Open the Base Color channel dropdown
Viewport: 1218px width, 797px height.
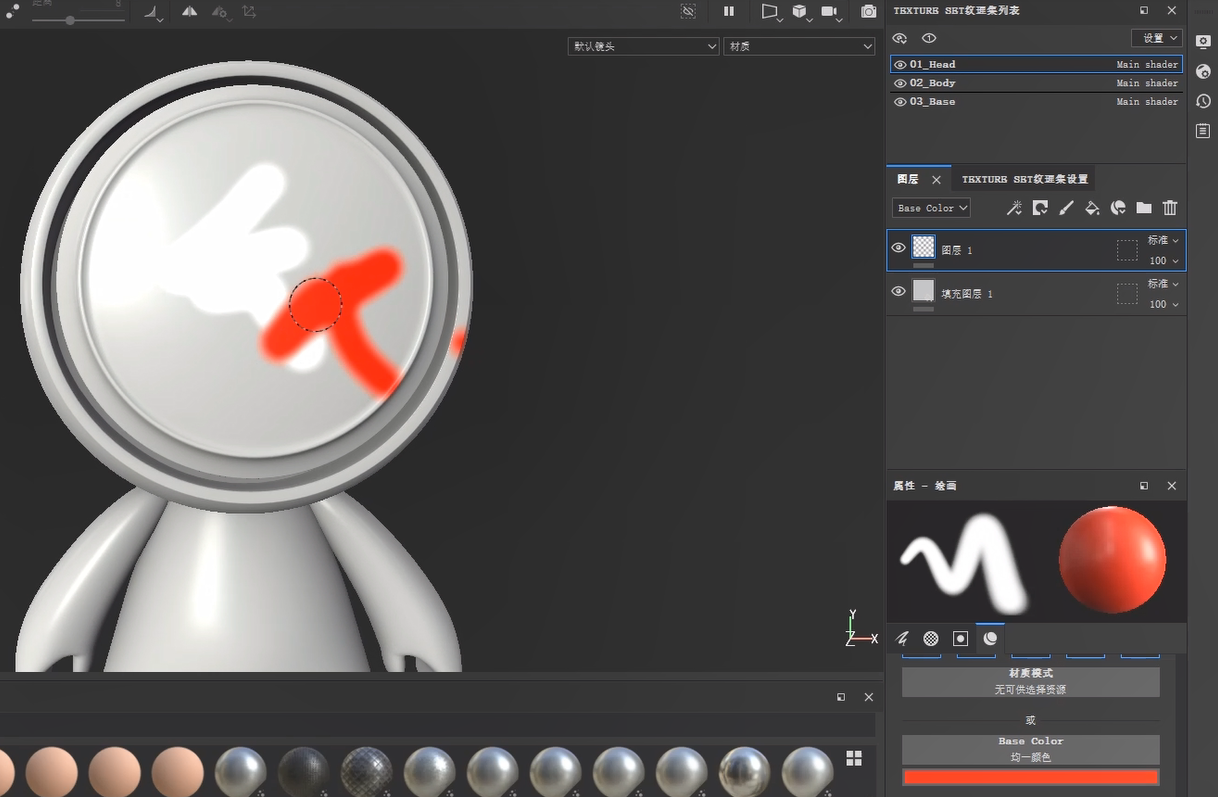click(x=931, y=208)
